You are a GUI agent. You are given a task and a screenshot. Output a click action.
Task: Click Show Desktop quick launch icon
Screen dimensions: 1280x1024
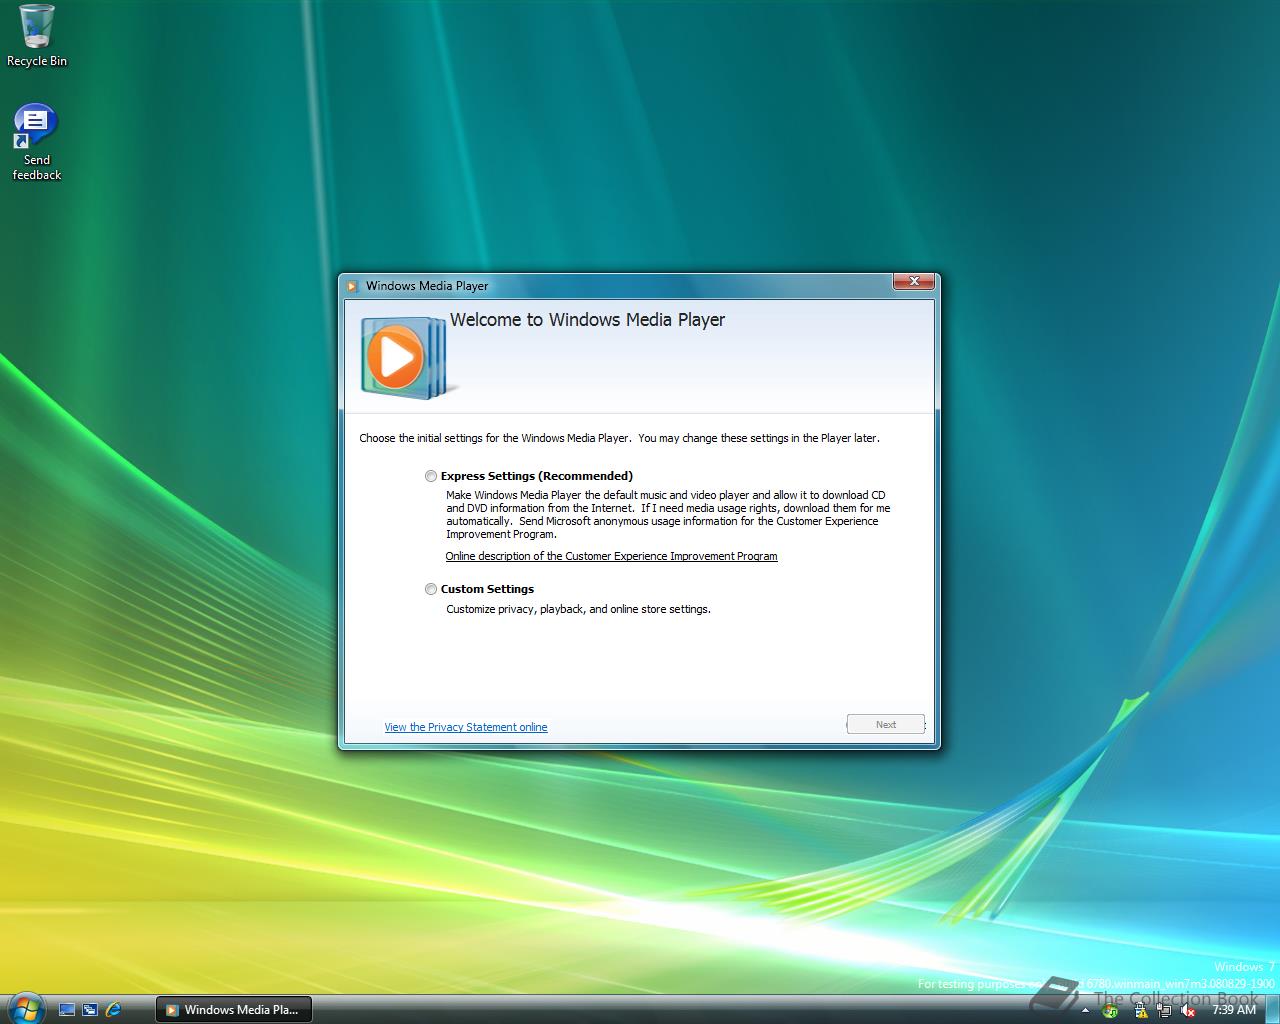(x=67, y=1010)
